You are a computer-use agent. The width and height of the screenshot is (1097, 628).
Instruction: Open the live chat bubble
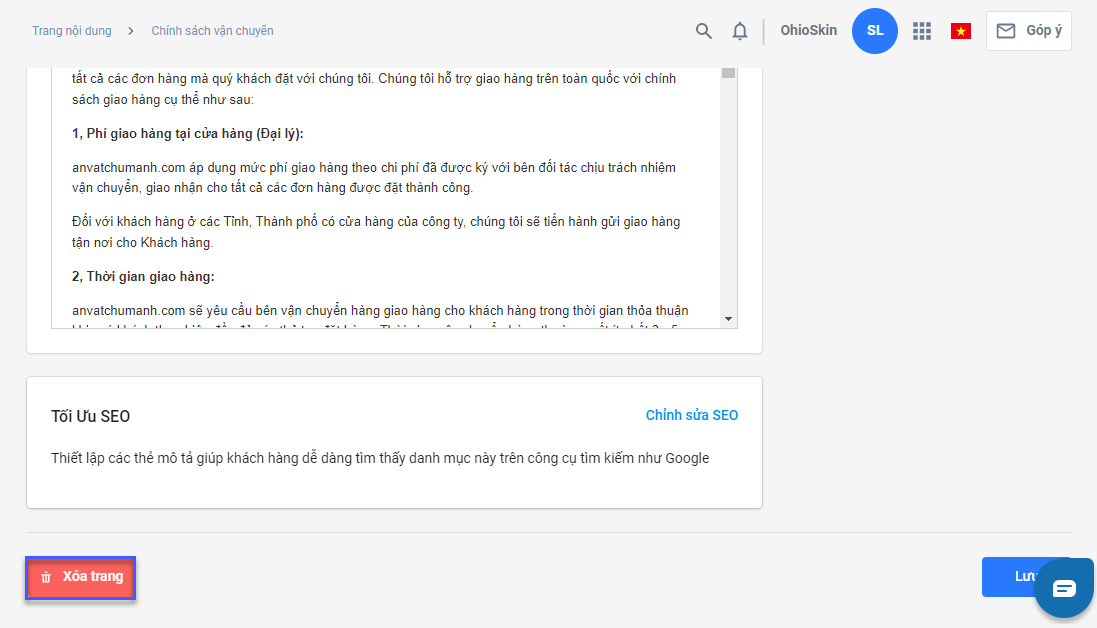[x=1063, y=588]
